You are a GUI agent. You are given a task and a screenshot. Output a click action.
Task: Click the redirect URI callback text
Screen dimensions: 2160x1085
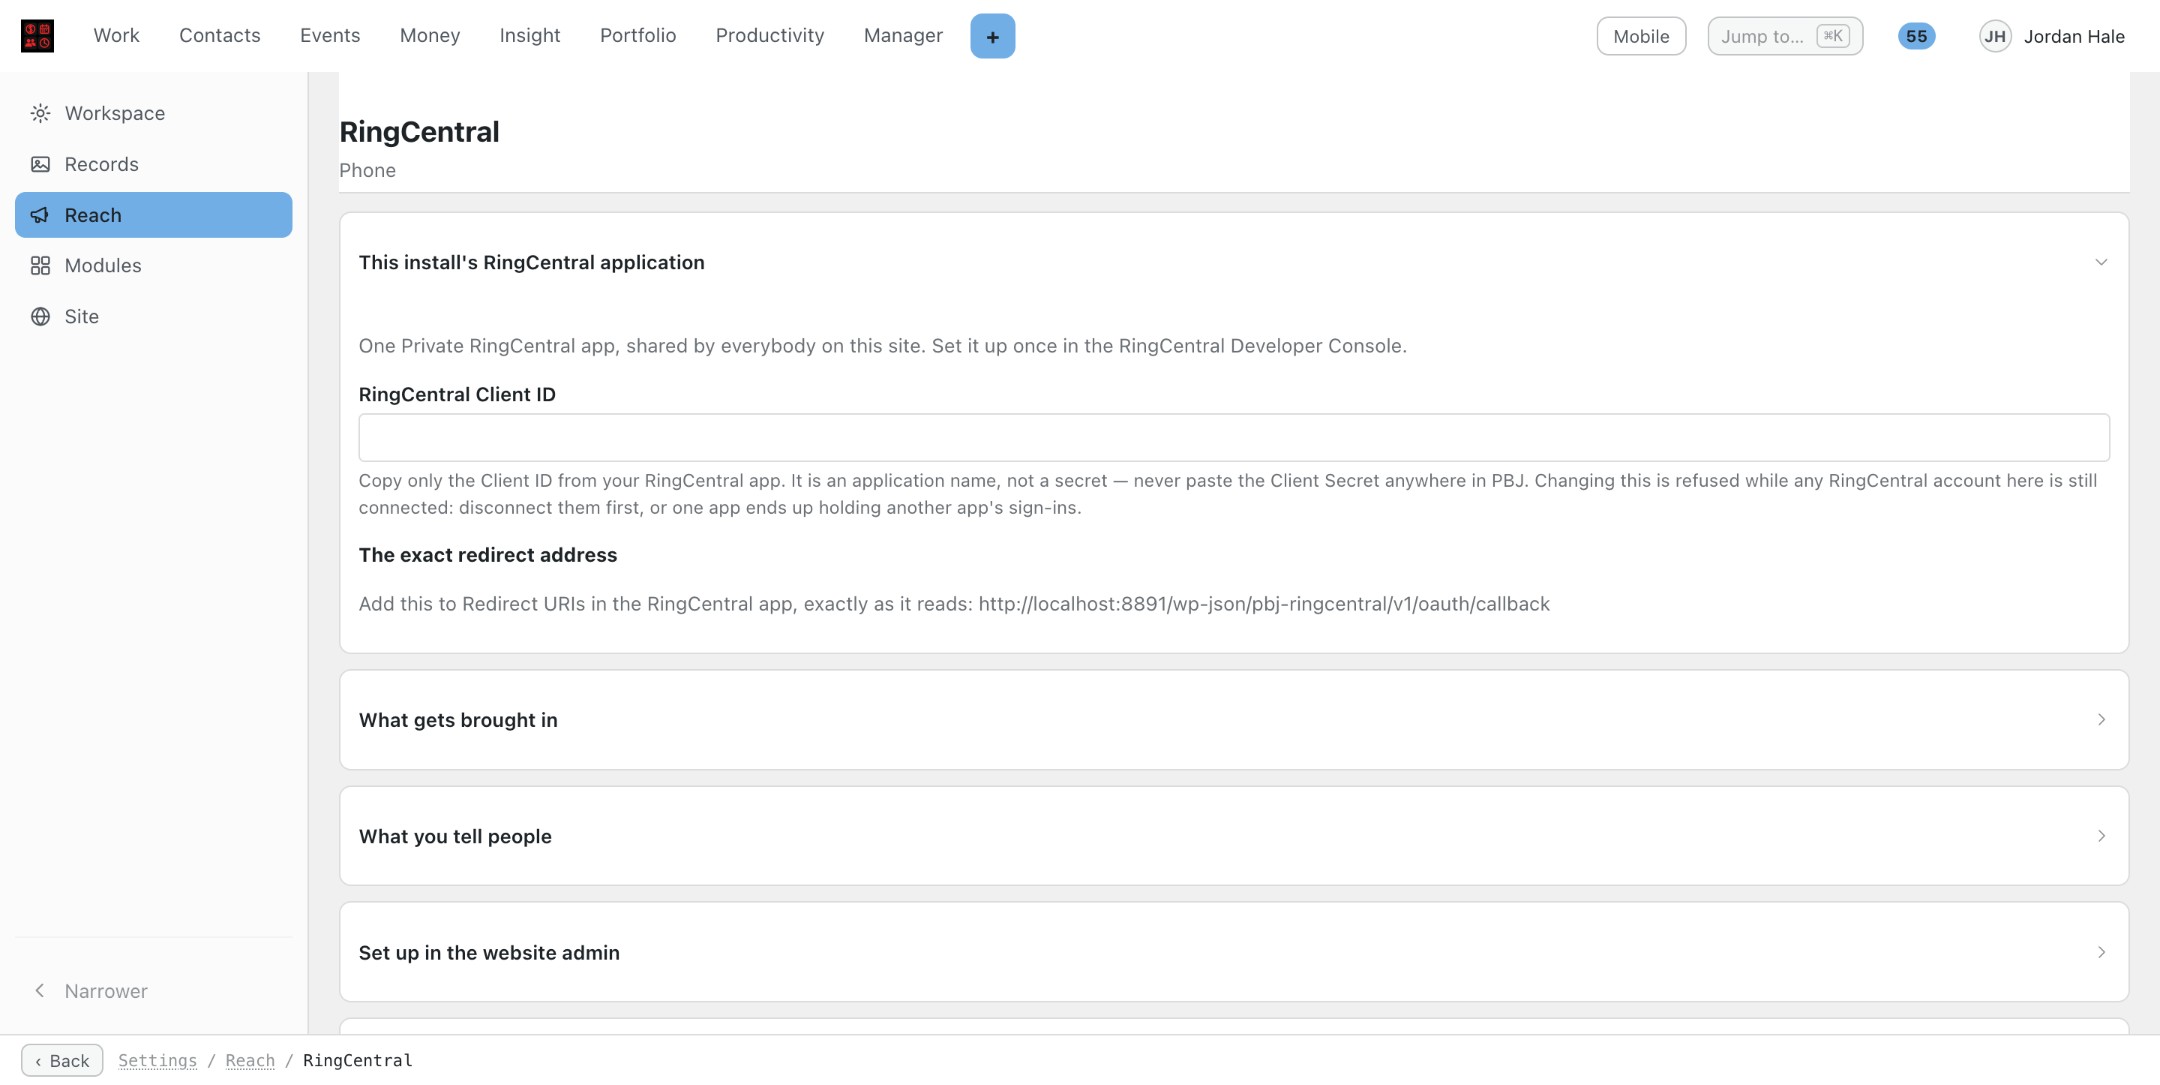tap(1264, 604)
